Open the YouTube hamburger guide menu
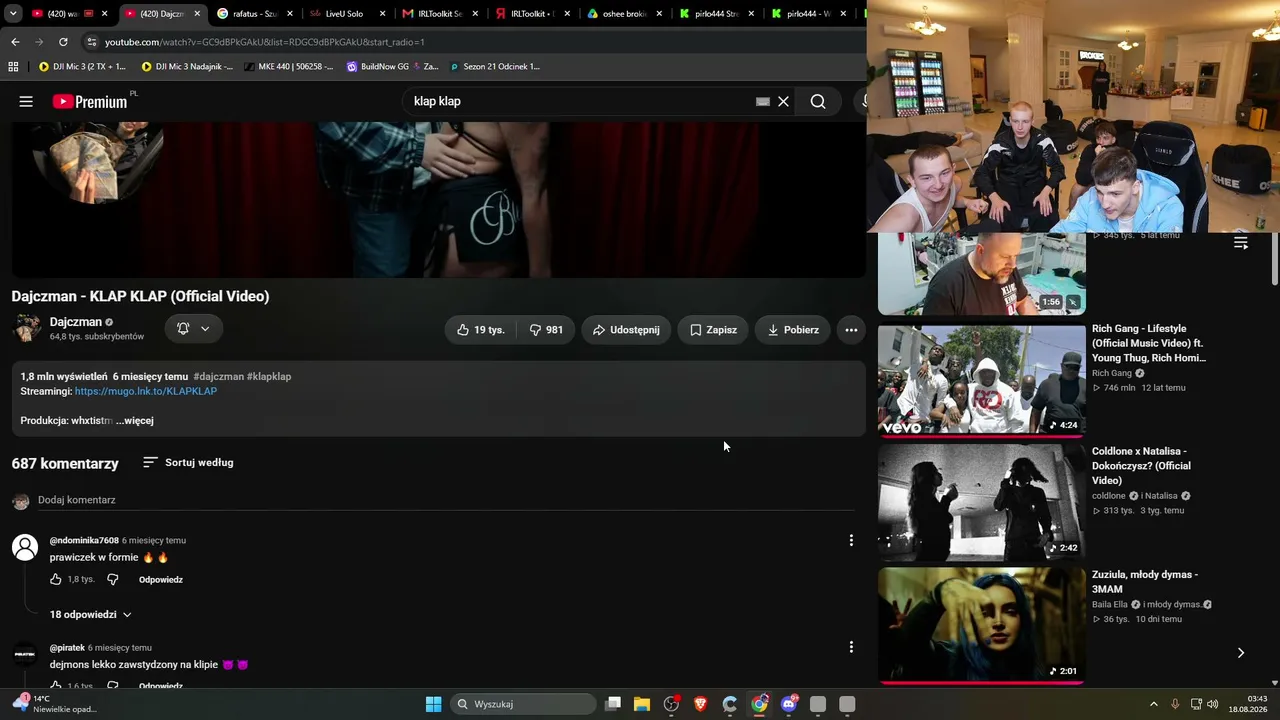The image size is (1280, 720). pos(26,101)
